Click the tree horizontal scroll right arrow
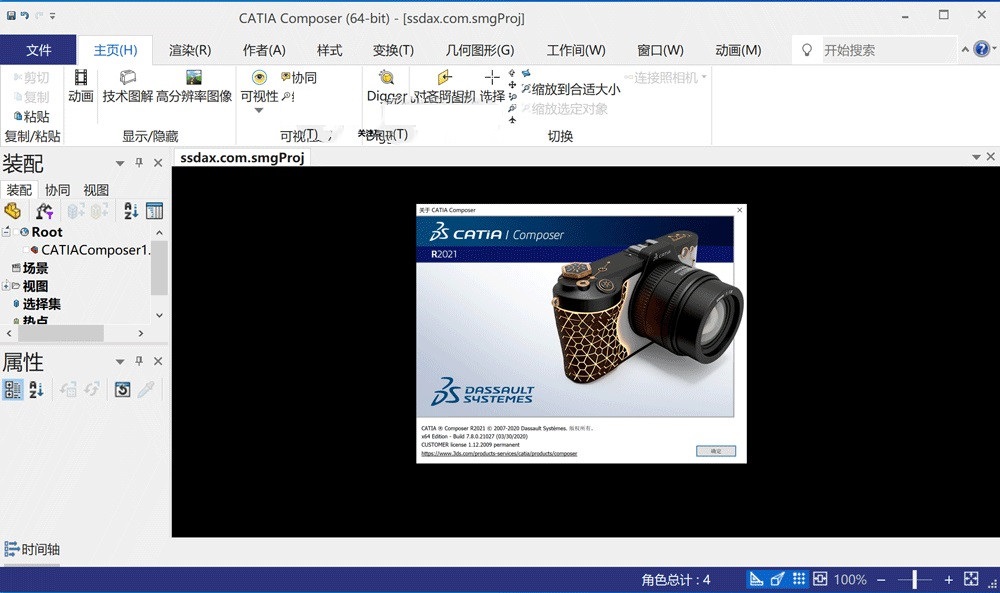 click(x=141, y=333)
